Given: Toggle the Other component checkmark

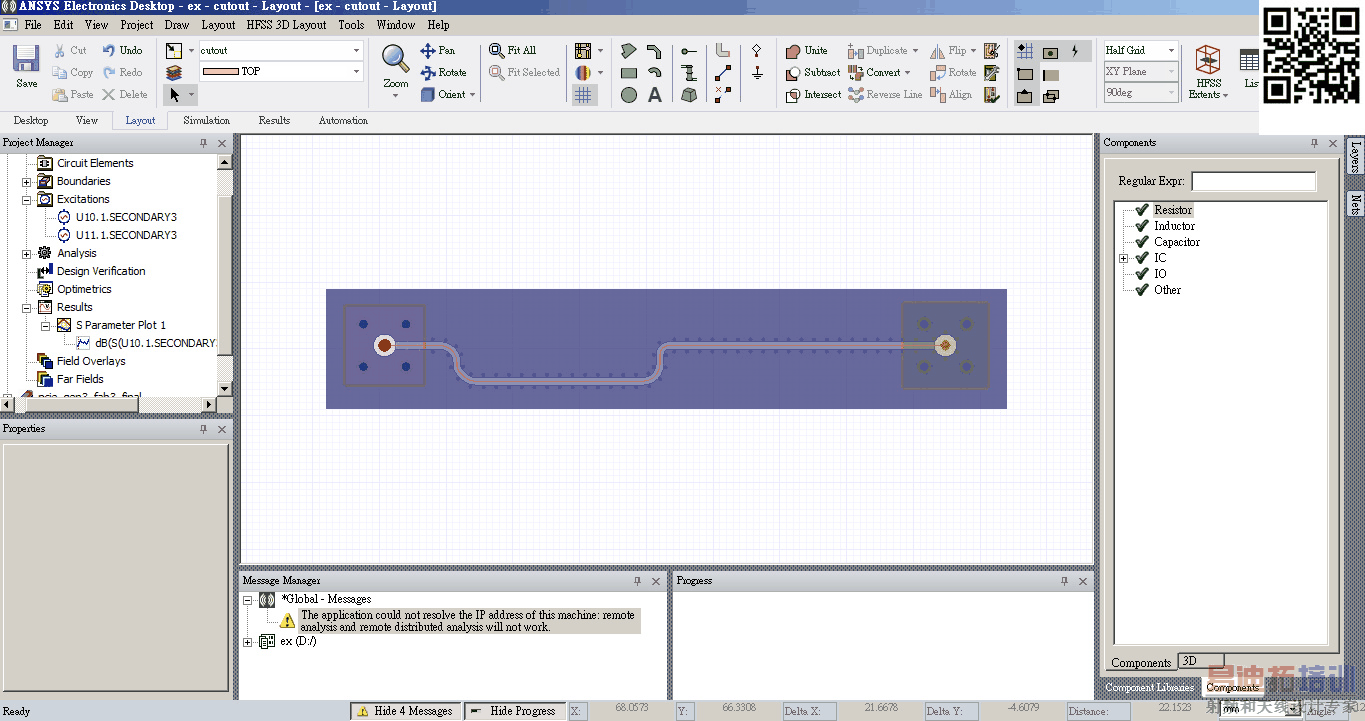Looking at the screenshot, I should click(x=1142, y=290).
